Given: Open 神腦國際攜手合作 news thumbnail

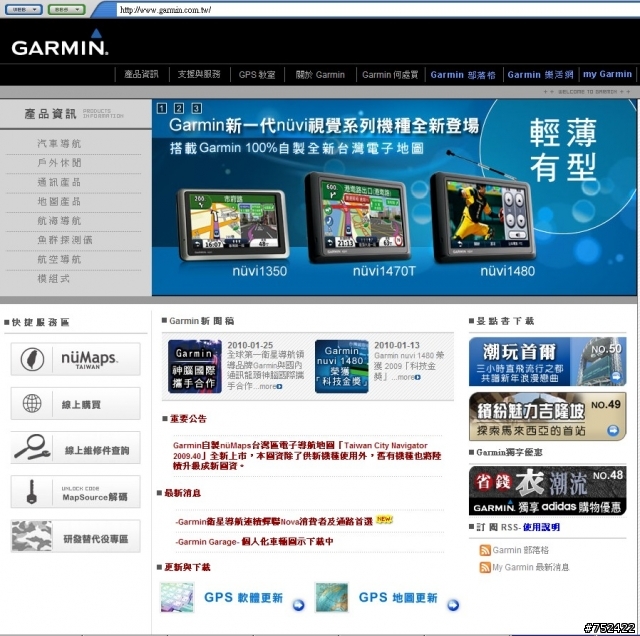Looking at the screenshot, I should 195,367.
